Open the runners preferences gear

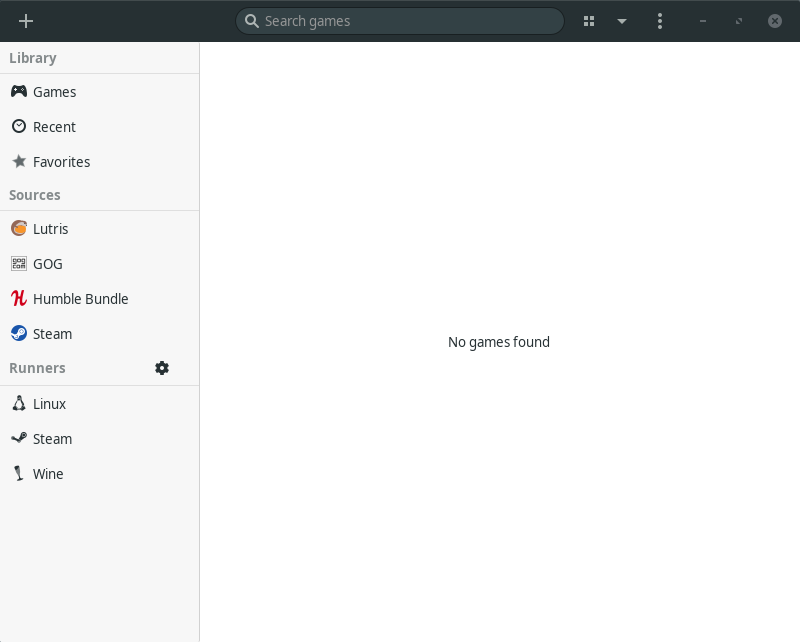point(162,367)
